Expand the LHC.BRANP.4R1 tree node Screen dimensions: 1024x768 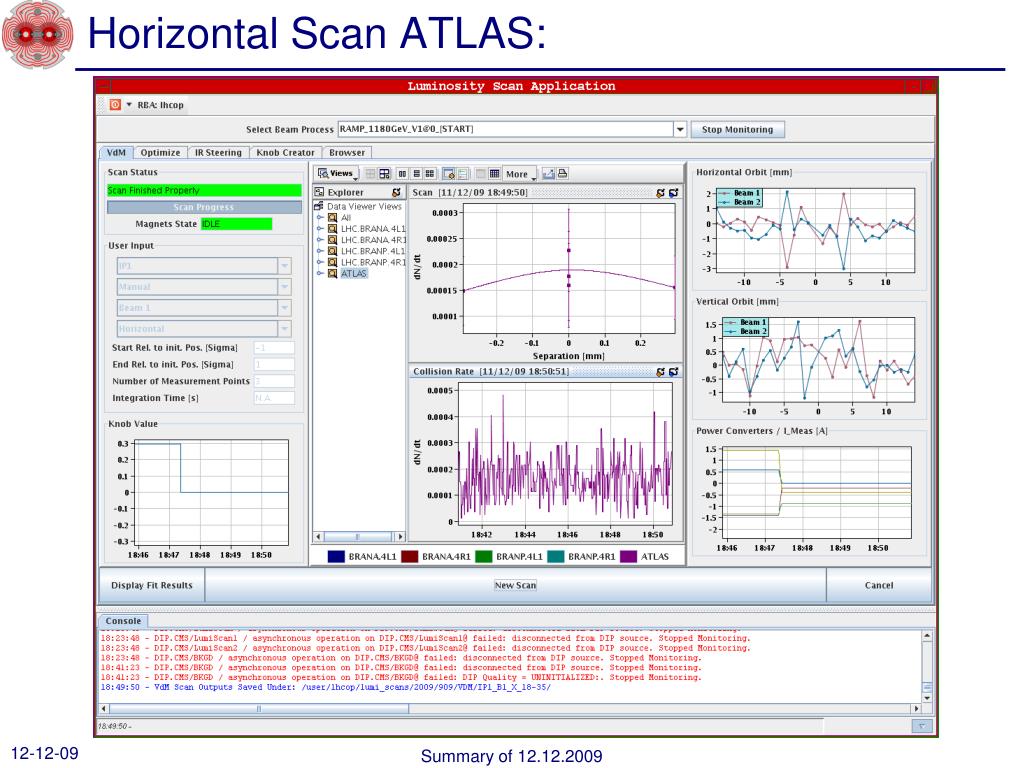click(321, 262)
